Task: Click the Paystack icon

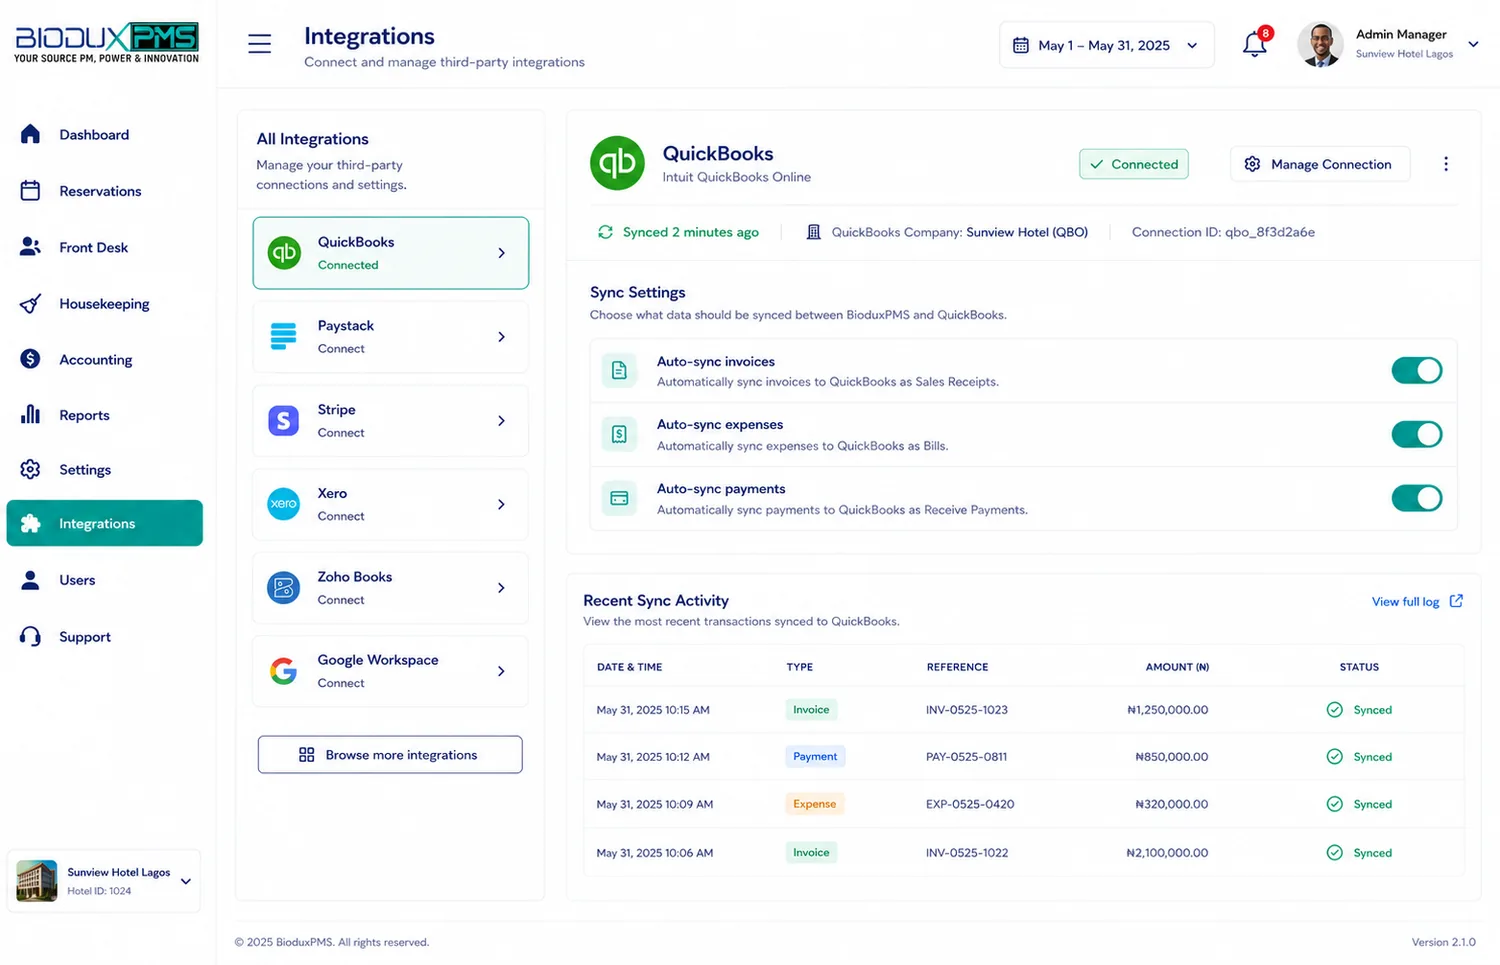Action: 284,337
